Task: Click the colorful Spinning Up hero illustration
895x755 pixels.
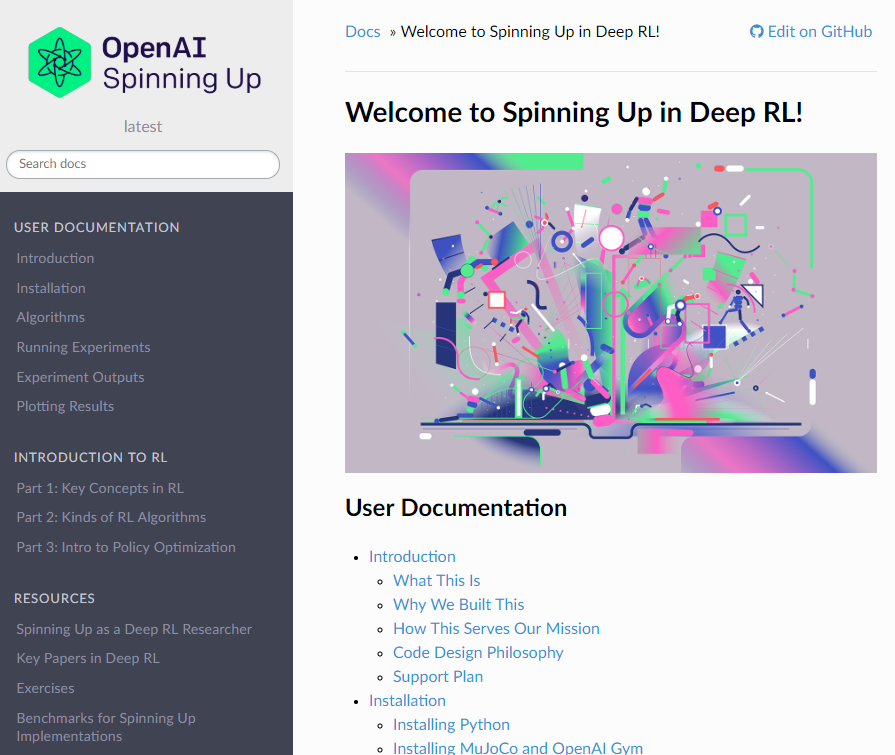Action: pyautogui.click(x=611, y=313)
